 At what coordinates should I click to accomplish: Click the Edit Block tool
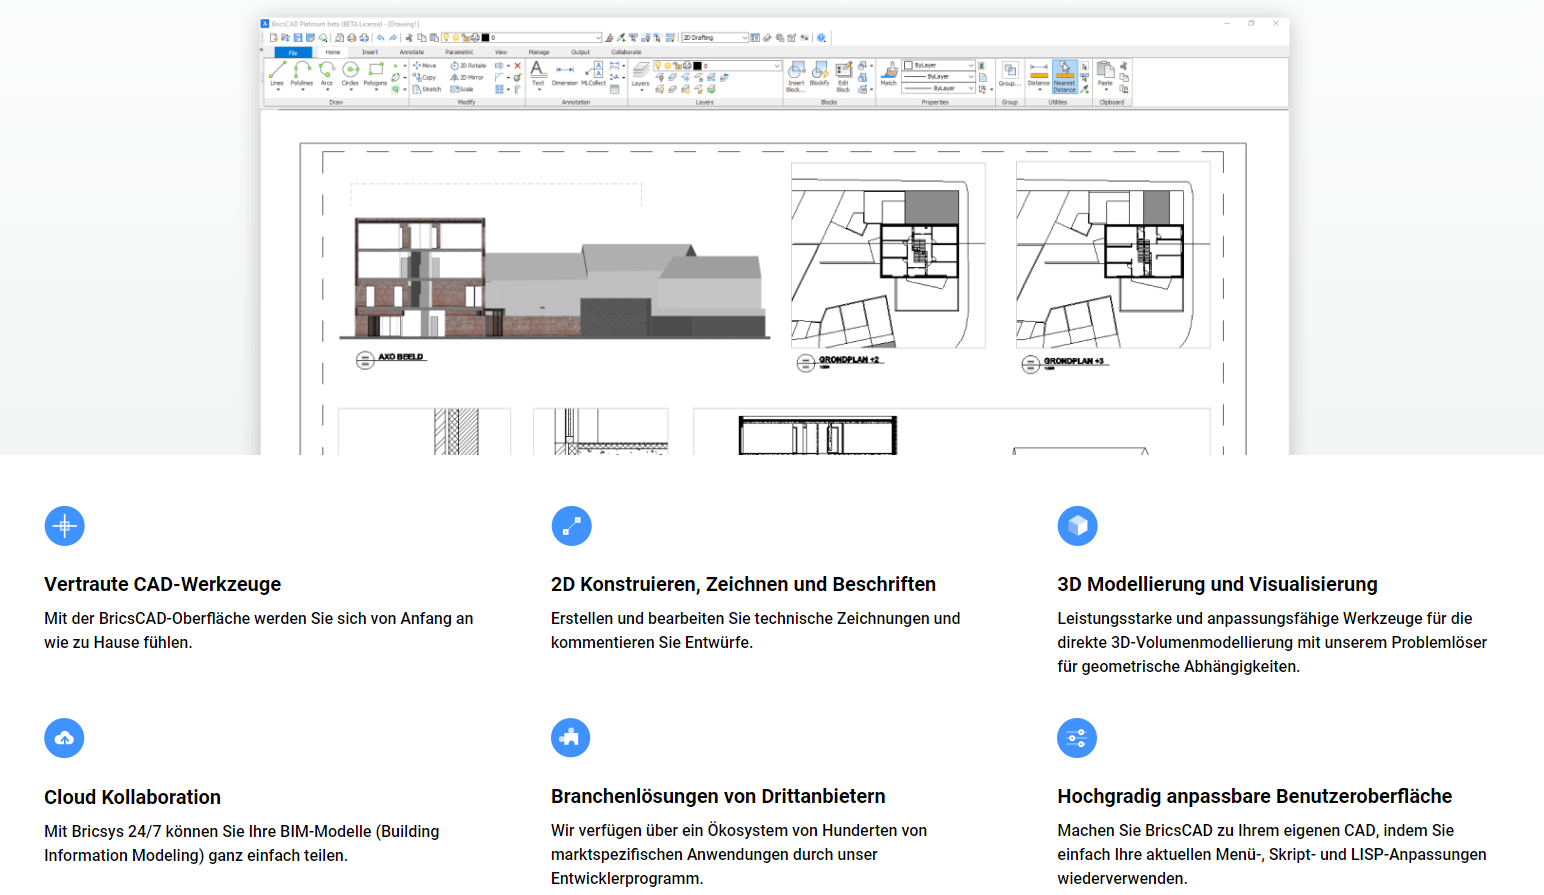pyautogui.click(x=843, y=76)
